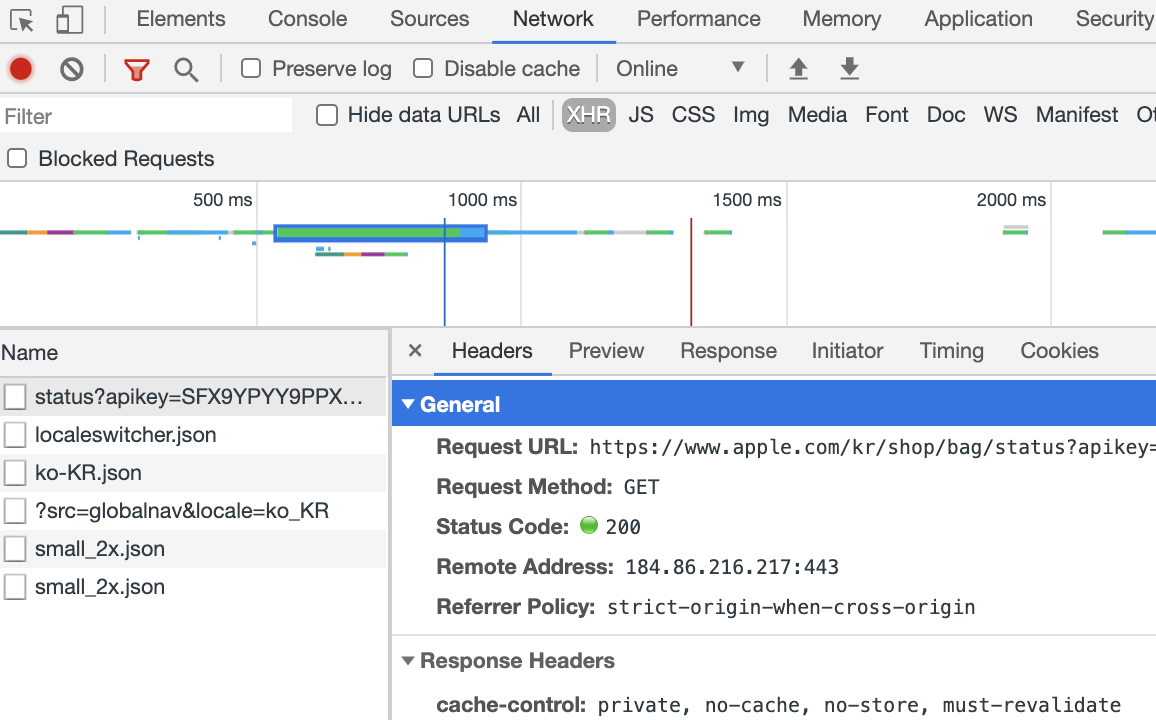Import HAR file with upload arrow
This screenshot has height=720, width=1156.
coord(798,69)
